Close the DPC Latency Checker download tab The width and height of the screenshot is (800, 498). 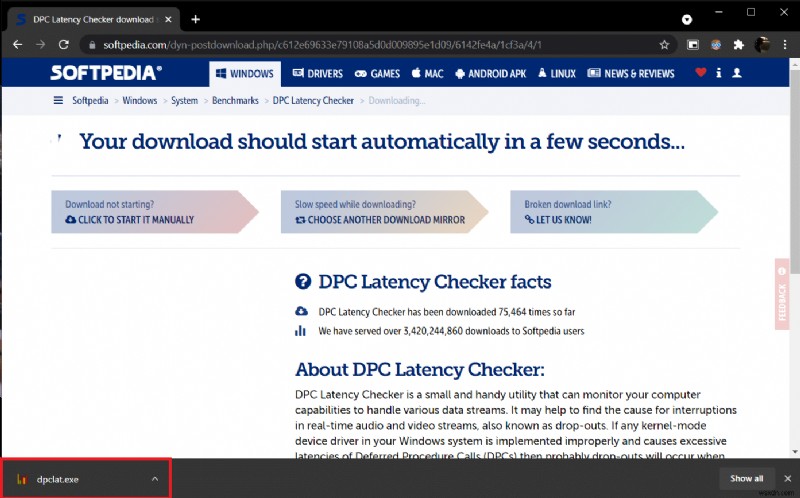tap(168, 19)
